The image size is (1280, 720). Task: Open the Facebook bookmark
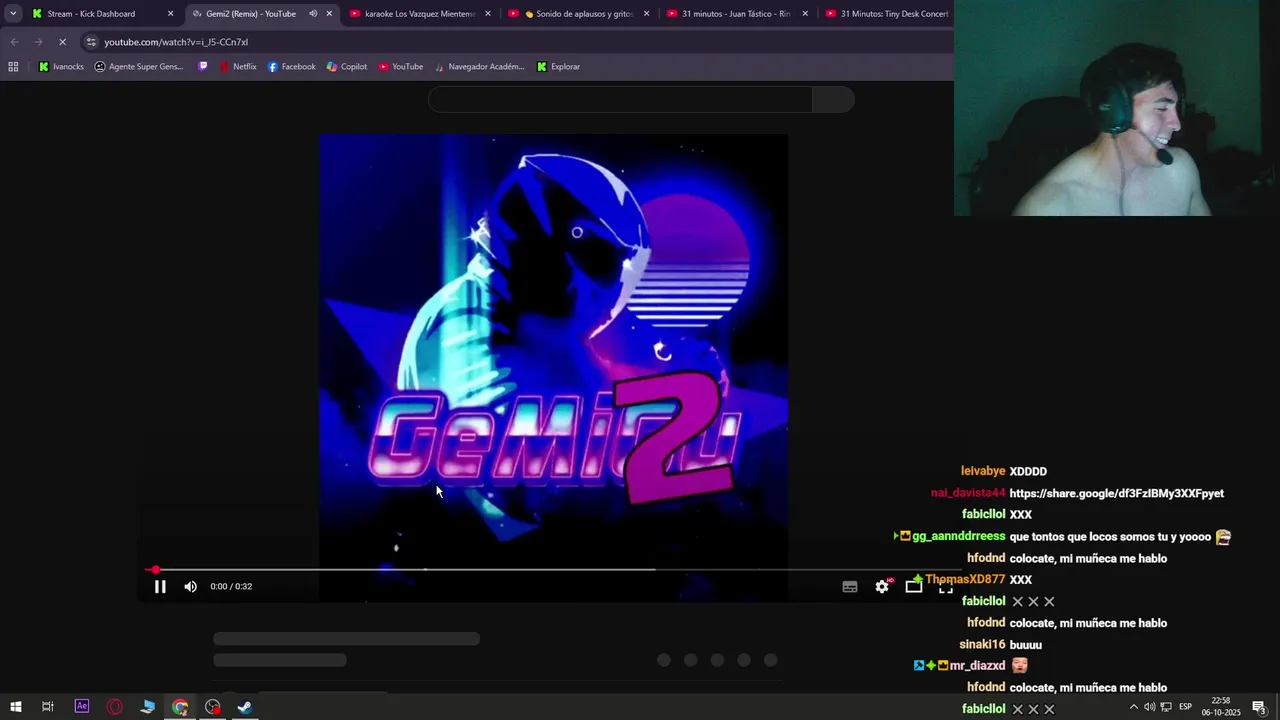[x=291, y=67]
